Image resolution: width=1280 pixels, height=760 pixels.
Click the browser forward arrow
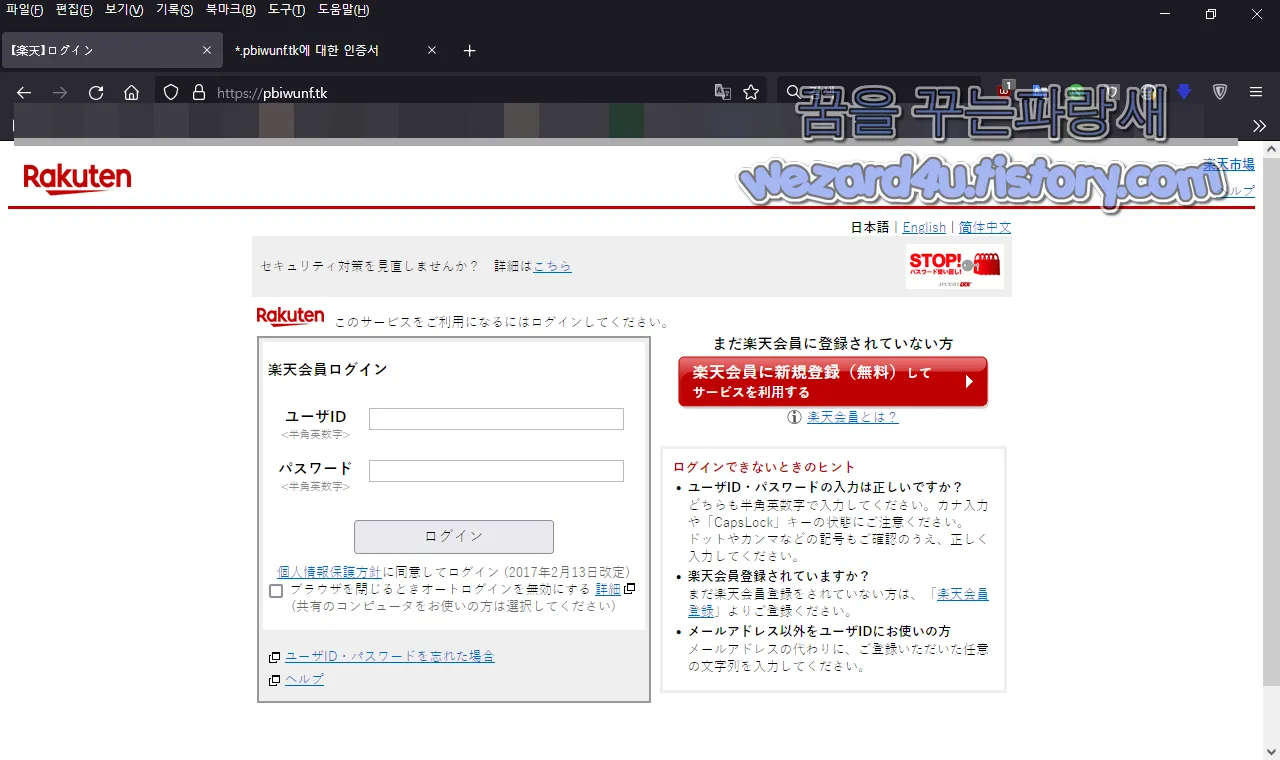pos(60,92)
